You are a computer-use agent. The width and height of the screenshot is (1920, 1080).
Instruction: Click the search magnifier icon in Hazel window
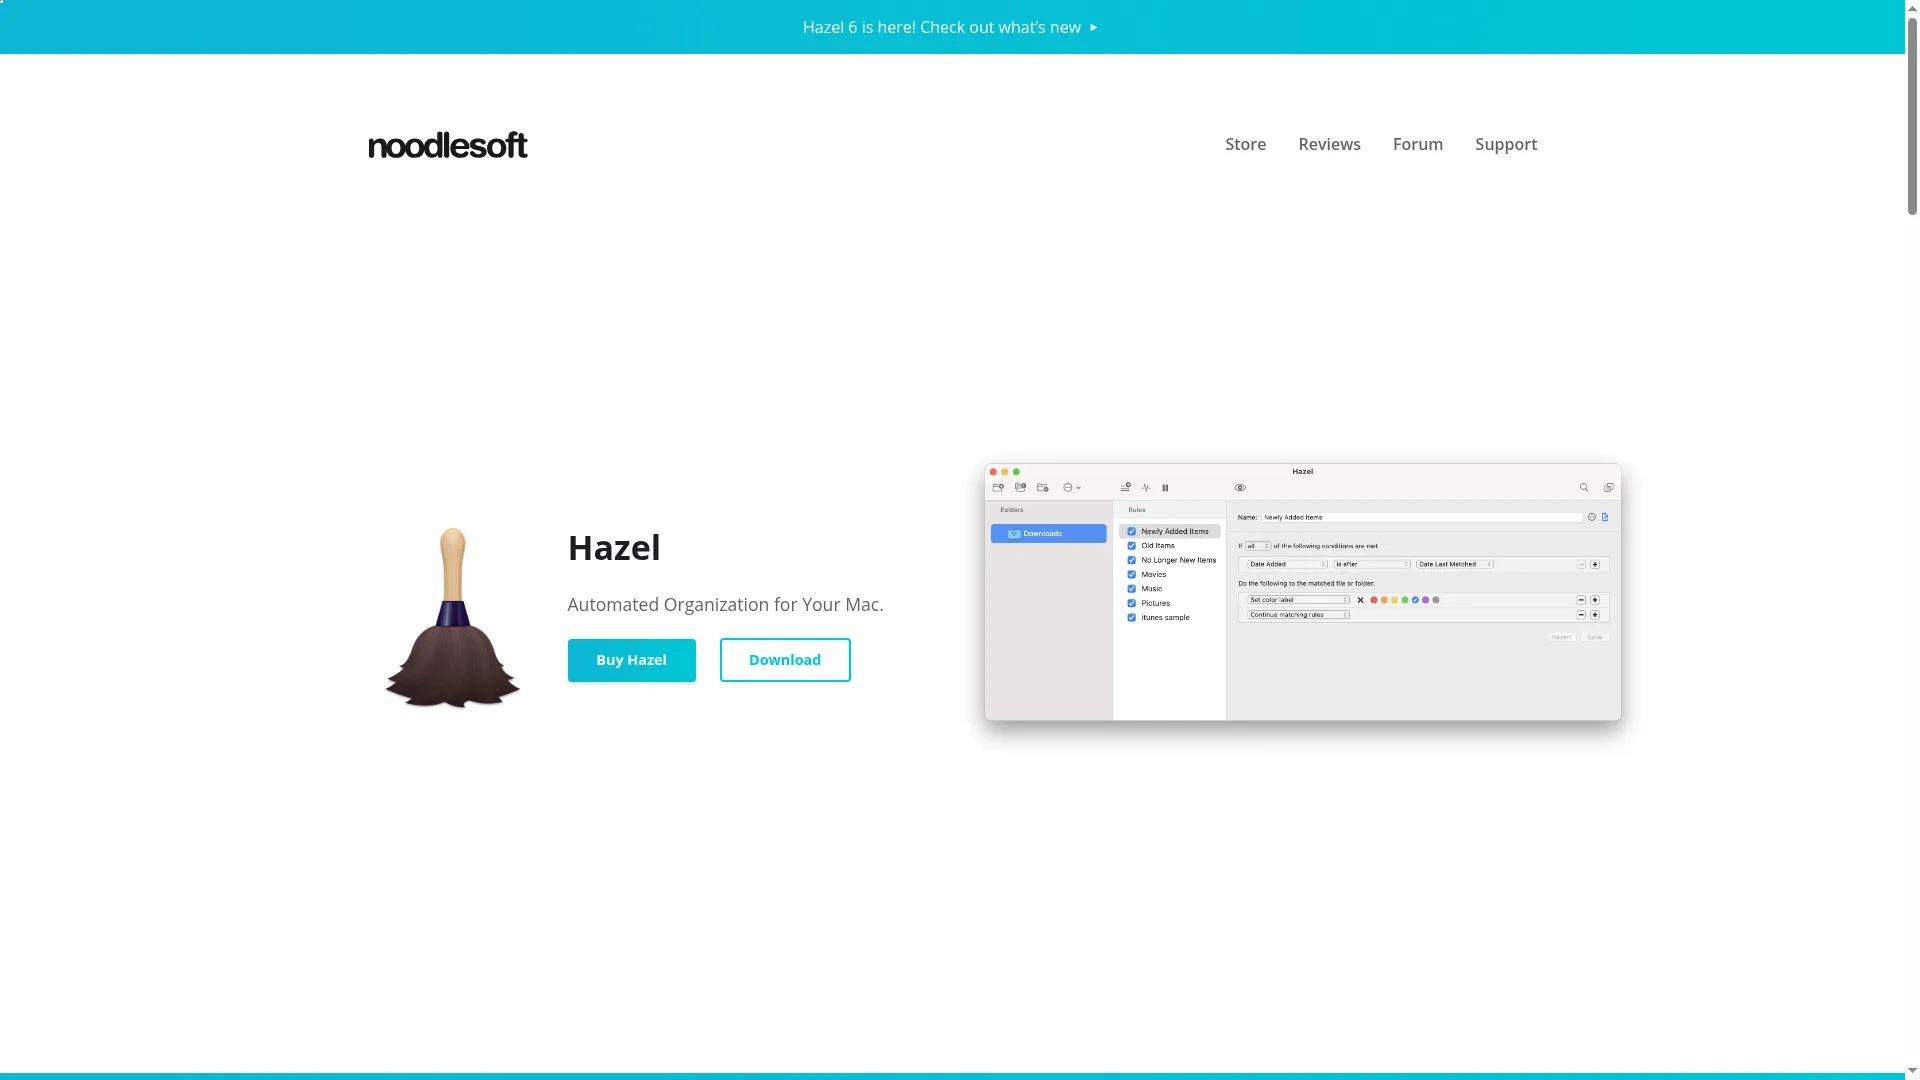1584,487
